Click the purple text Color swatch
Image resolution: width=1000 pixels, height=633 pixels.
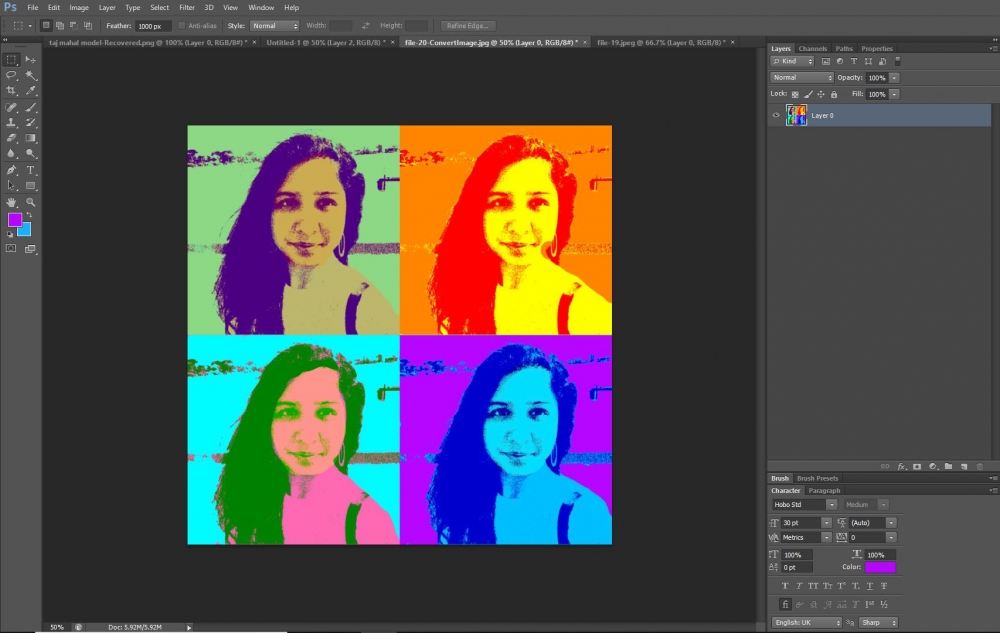click(x=880, y=567)
